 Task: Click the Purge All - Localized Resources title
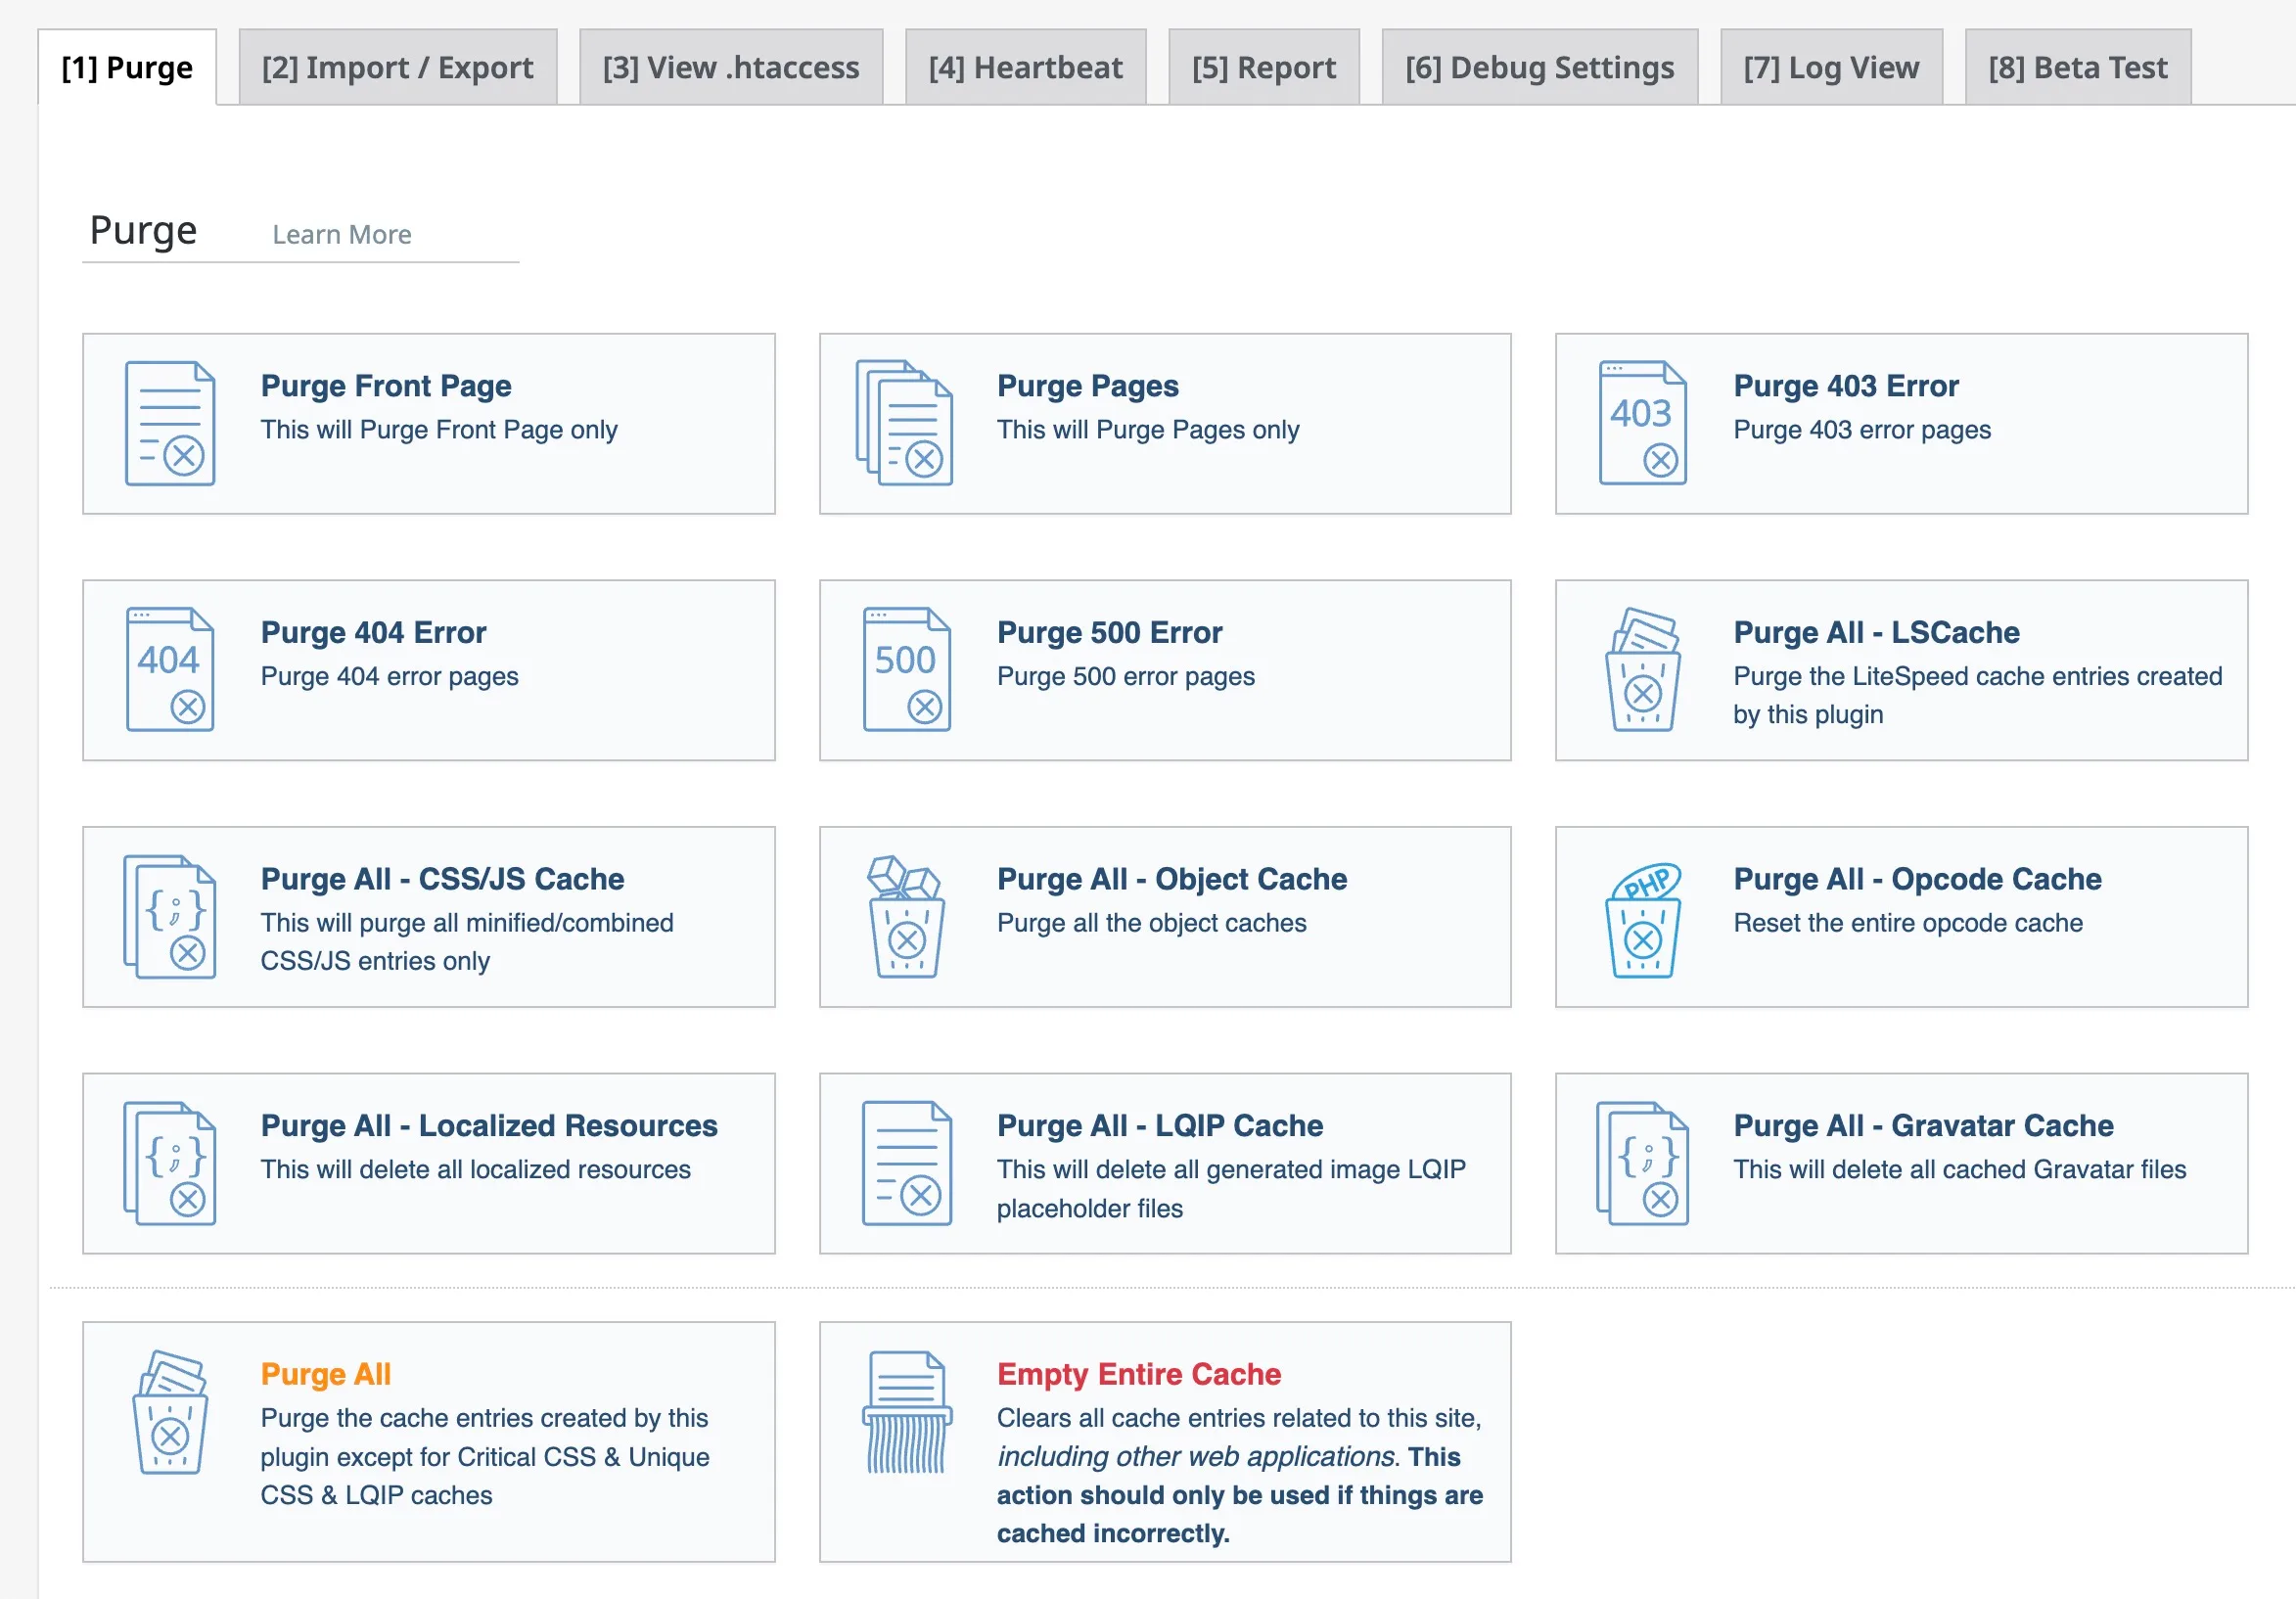click(x=489, y=1125)
